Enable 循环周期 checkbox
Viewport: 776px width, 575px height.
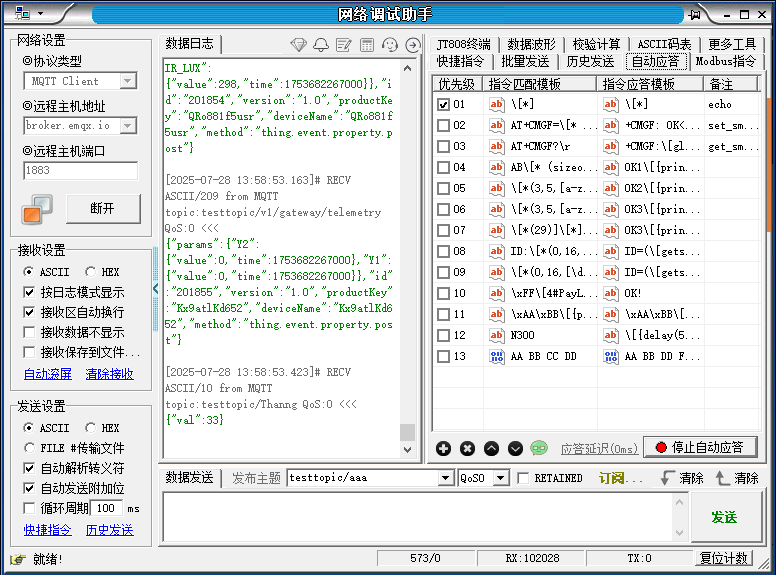[x=29, y=508]
